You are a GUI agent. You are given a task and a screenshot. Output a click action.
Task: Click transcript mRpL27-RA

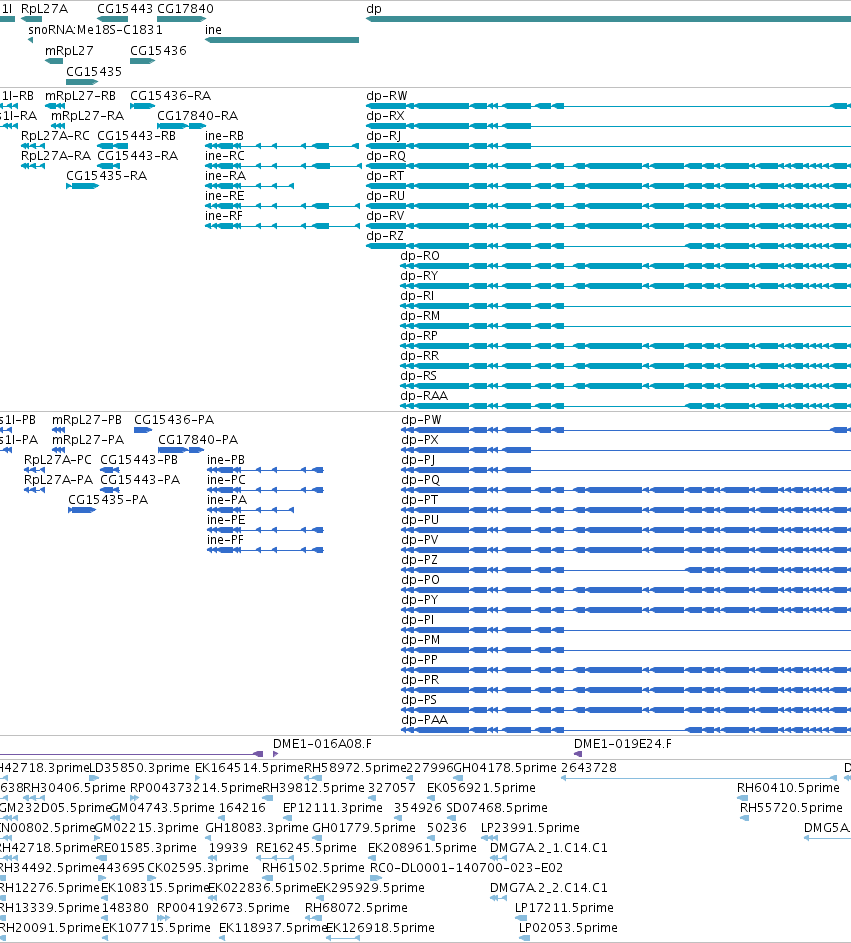[x=88, y=115]
